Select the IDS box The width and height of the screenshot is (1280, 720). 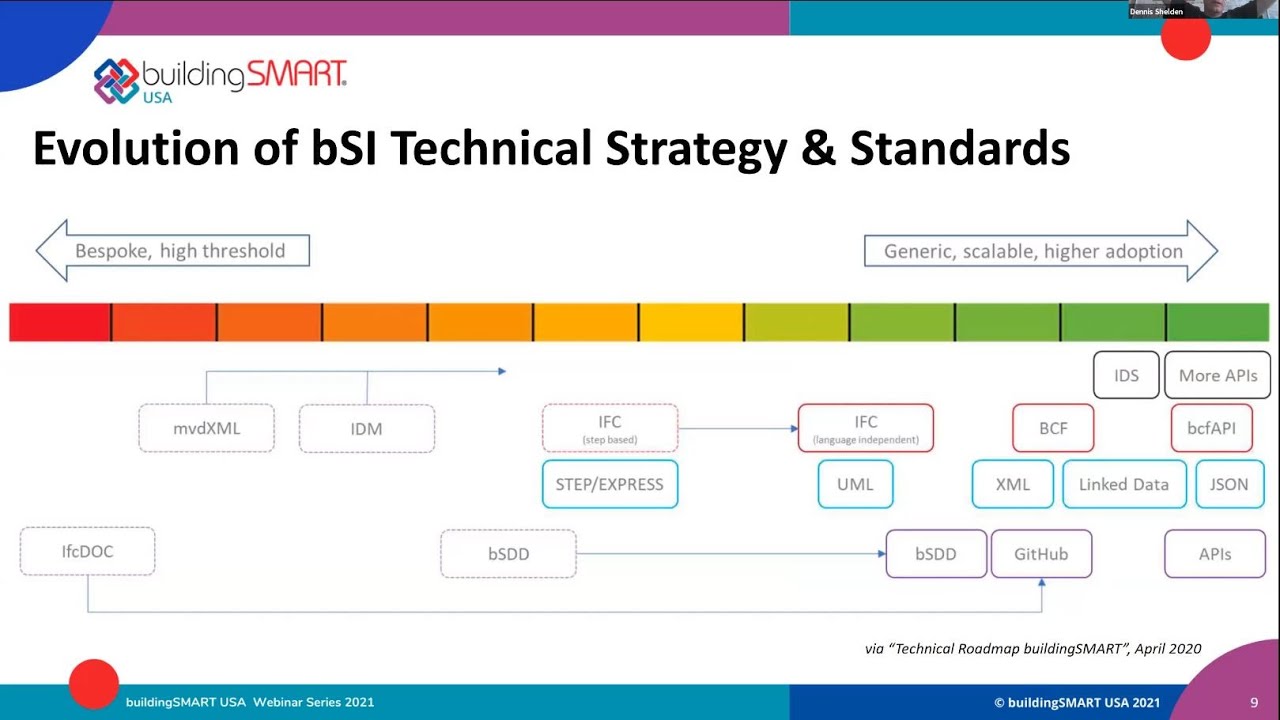click(1126, 375)
